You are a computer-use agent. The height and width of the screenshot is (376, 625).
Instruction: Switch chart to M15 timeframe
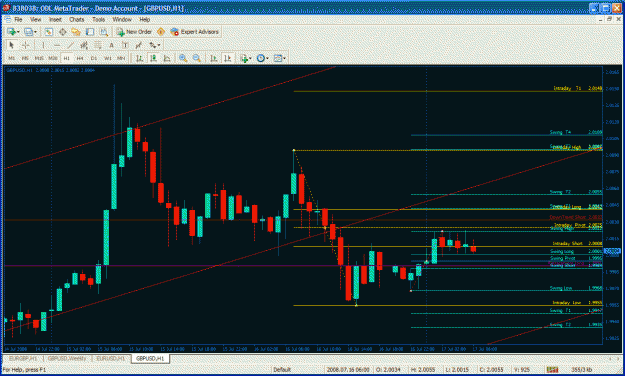[x=39, y=58]
